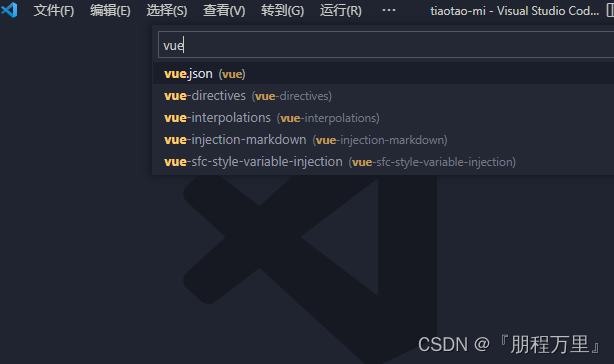Open the 查看(V) menu

(224, 11)
